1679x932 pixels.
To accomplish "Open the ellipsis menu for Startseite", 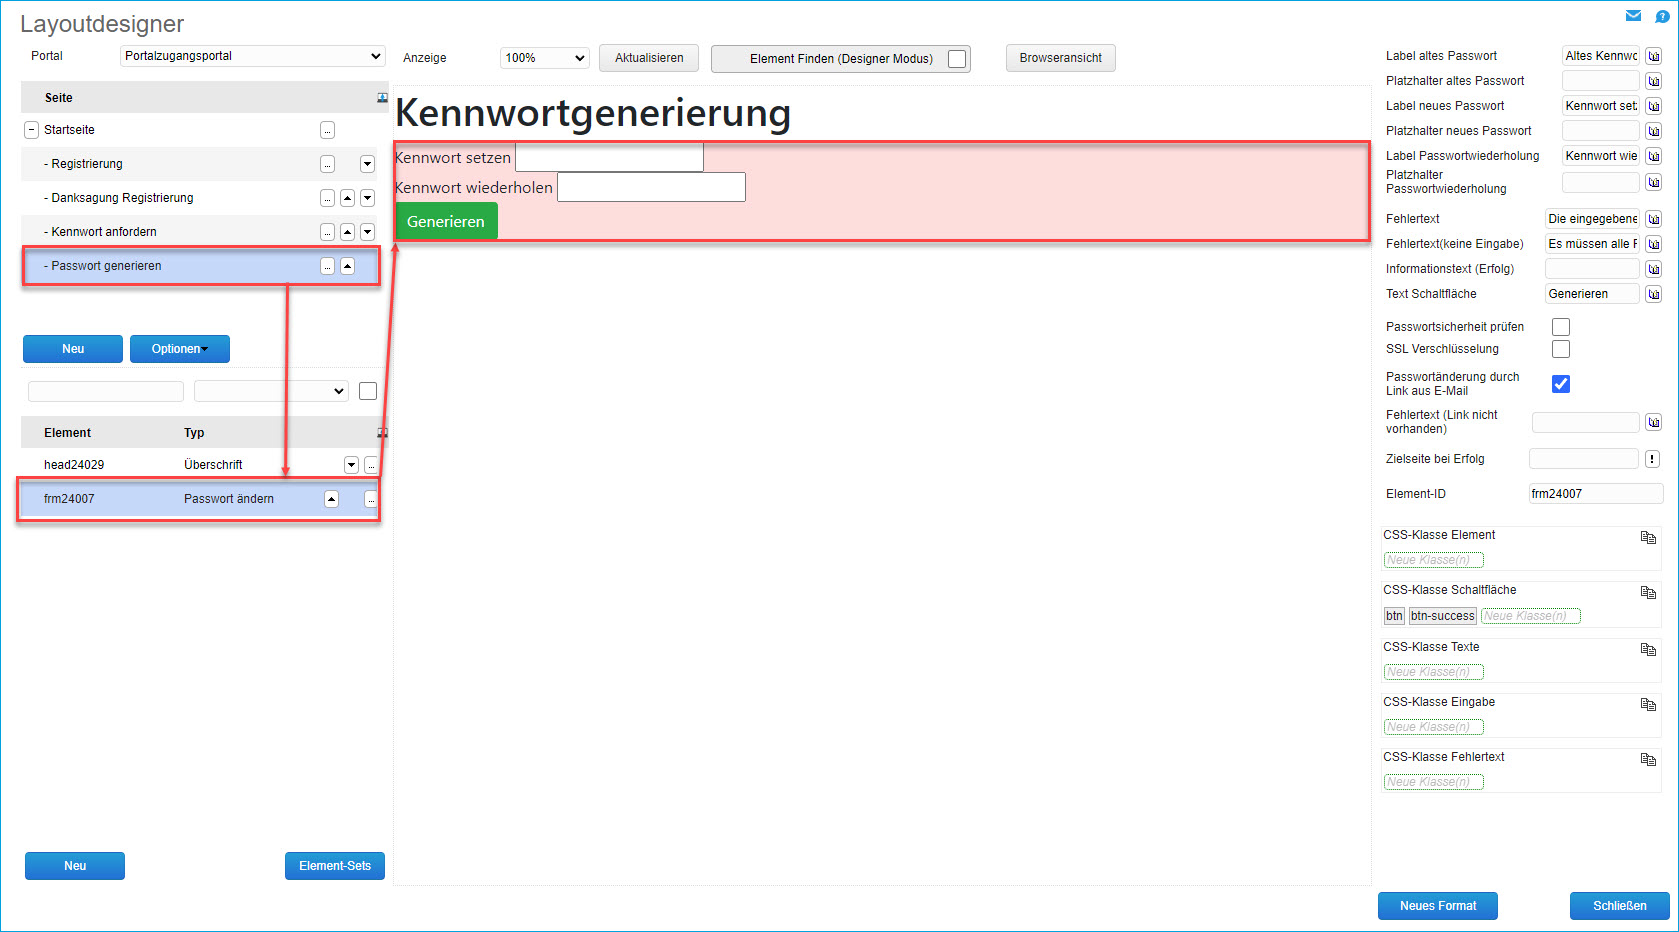I will pyautogui.click(x=327, y=130).
